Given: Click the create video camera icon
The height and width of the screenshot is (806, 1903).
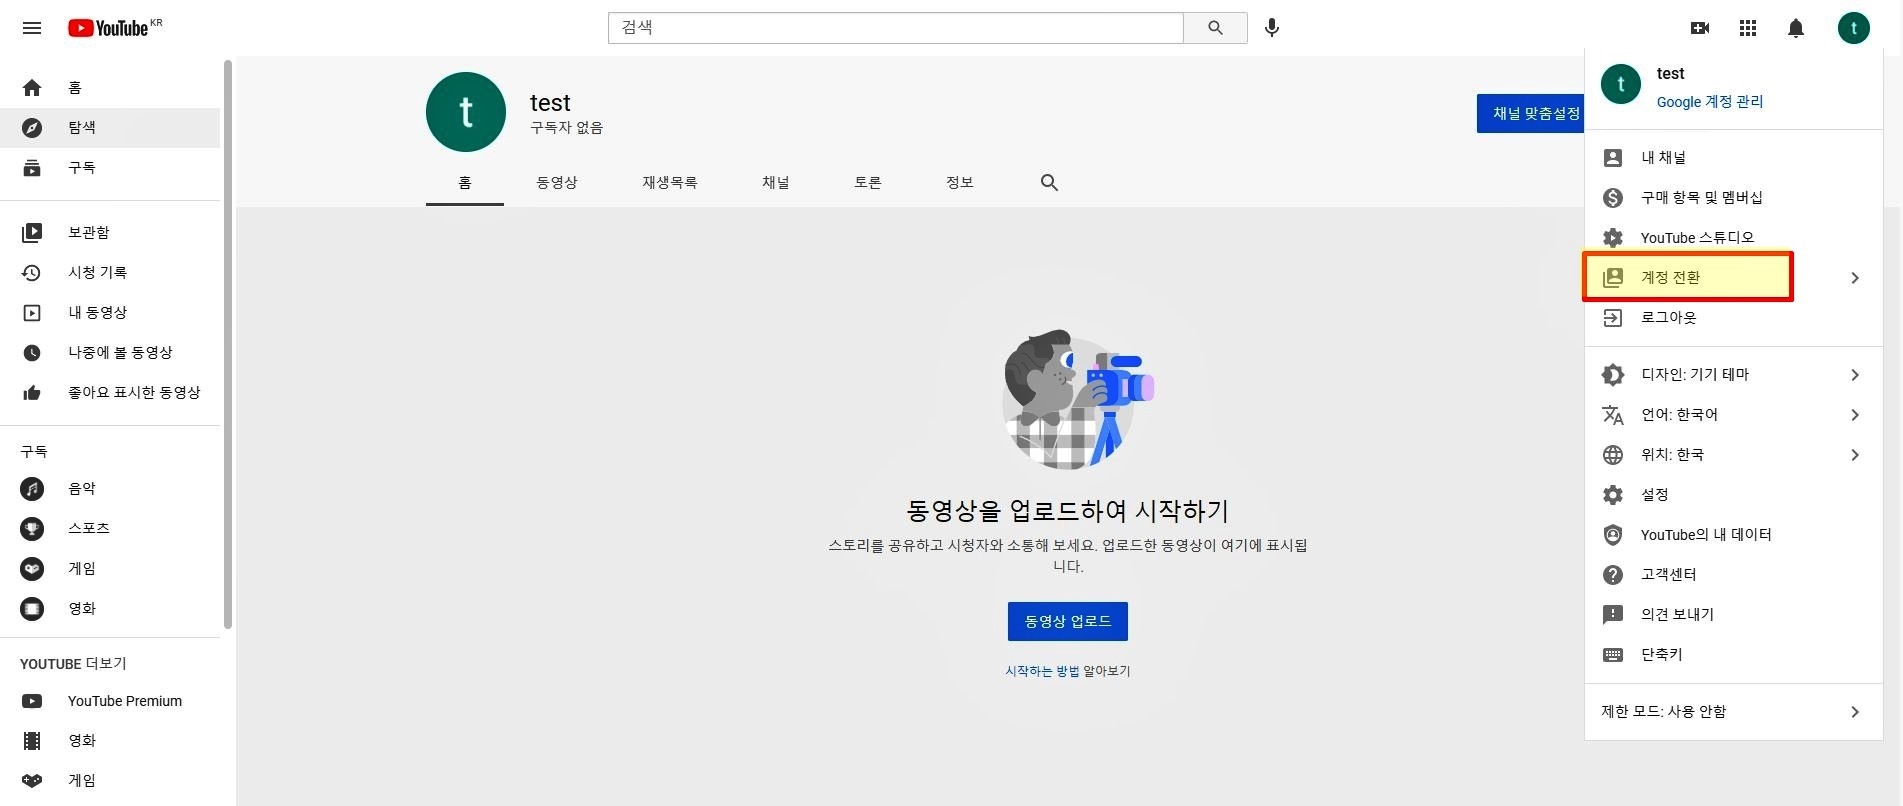Looking at the screenshot, I should pos(1700,28).
